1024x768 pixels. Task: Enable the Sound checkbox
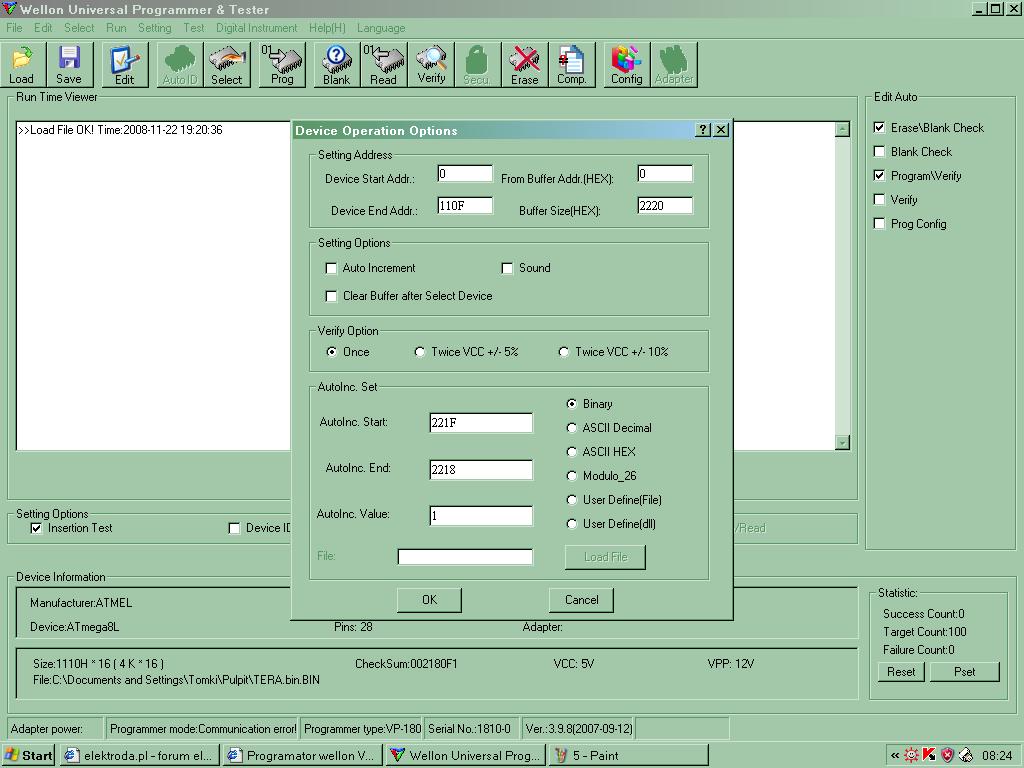point(507,268)
